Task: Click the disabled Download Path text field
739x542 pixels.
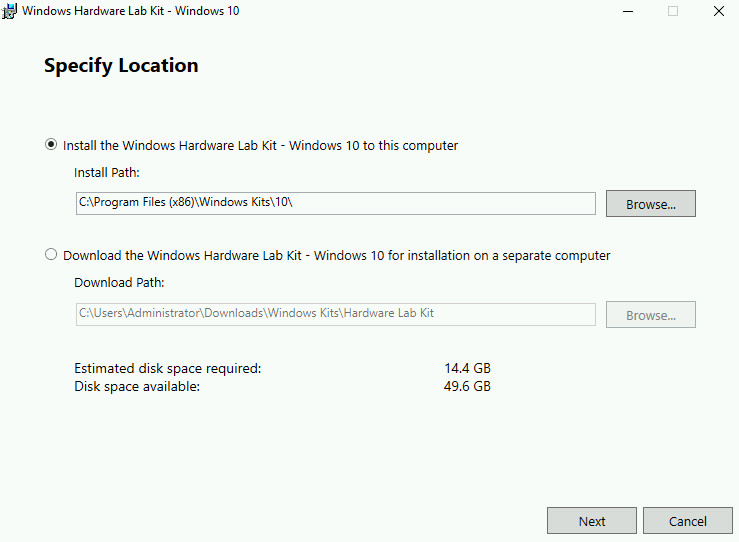Action: tap(336, 314)
